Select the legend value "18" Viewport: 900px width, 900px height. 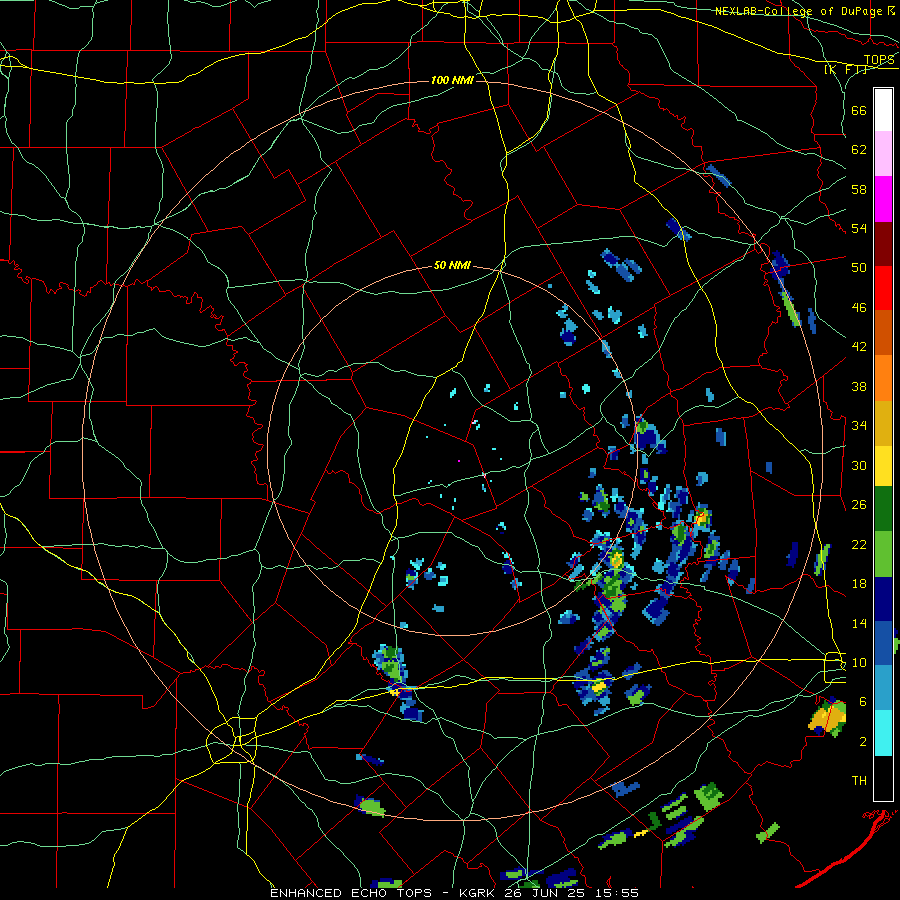point(859,584)
